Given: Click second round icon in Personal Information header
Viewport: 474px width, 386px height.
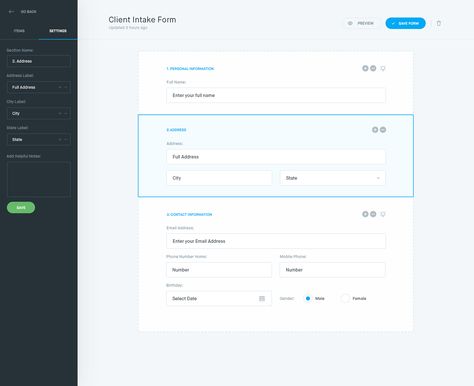Looking at the screenshot, I should click(373, 68).
